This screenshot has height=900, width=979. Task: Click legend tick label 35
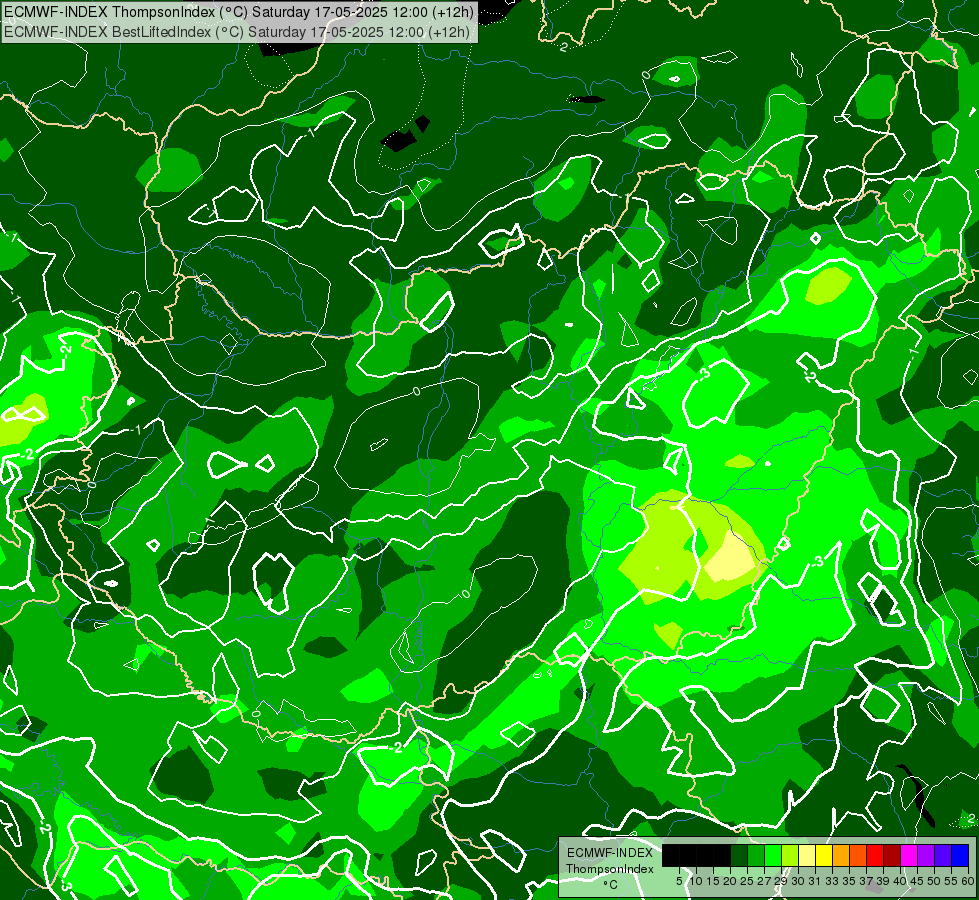click(850, 881)
